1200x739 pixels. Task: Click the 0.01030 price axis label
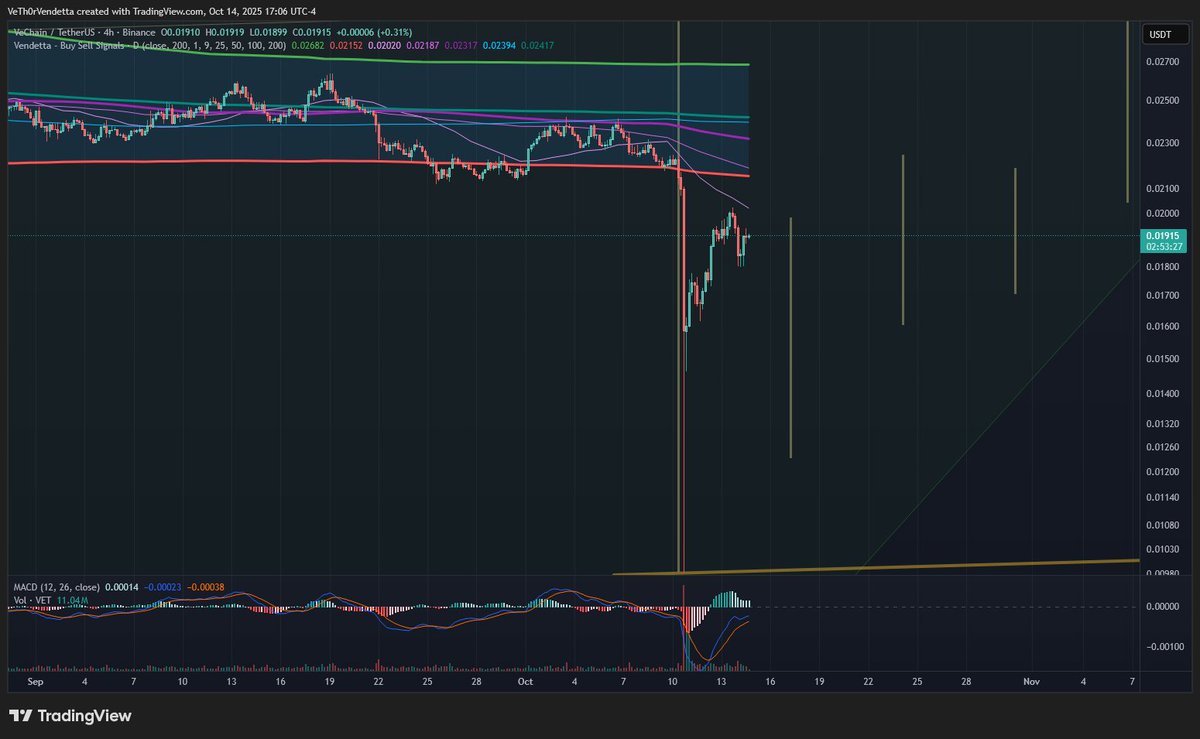click(x=1162, y=548)
